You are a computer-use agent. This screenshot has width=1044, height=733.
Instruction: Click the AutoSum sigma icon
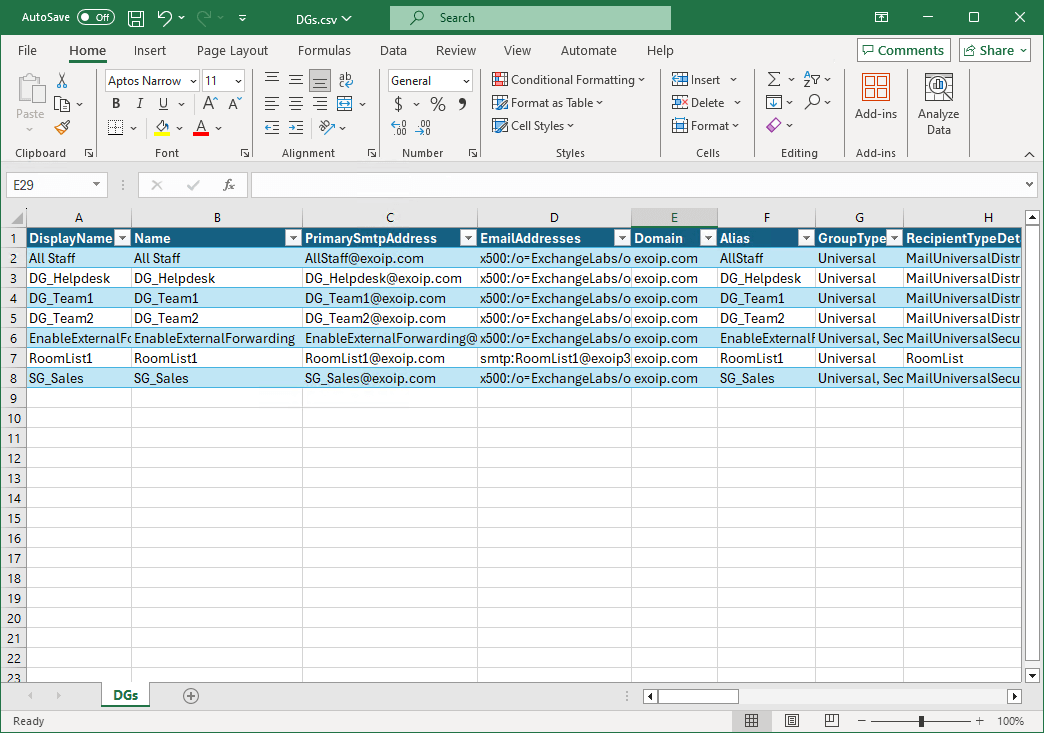[x=773, y=80]
